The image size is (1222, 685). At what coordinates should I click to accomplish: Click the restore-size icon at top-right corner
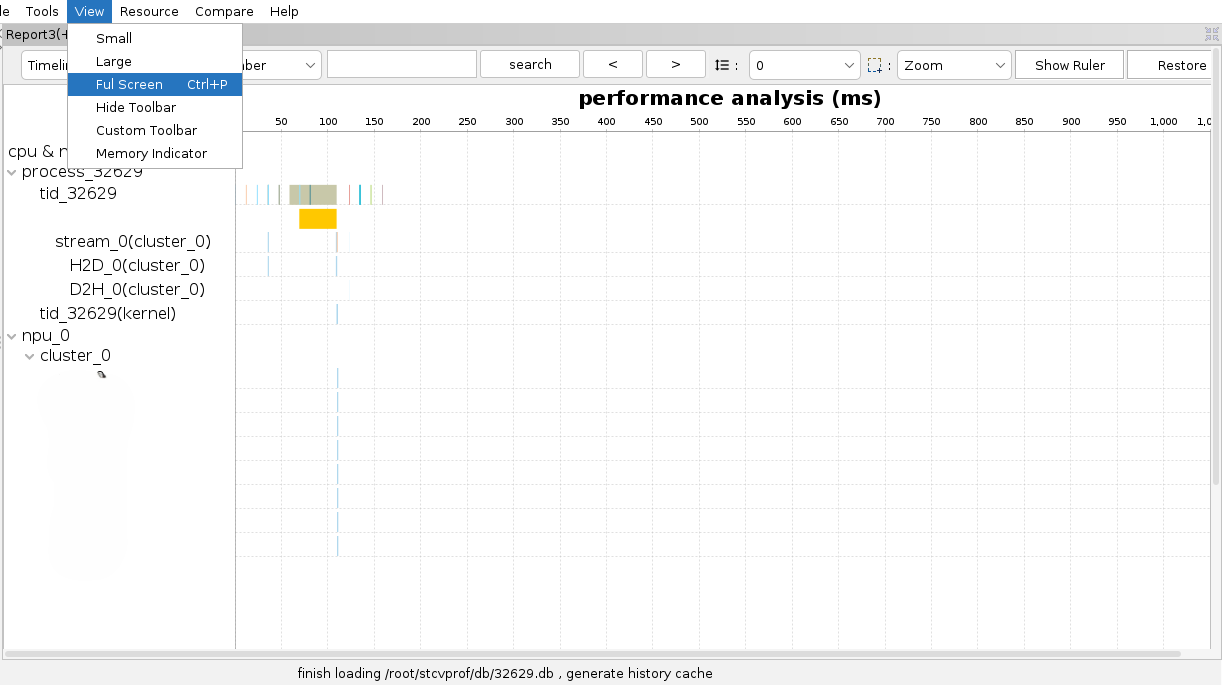click(1212, 34)
